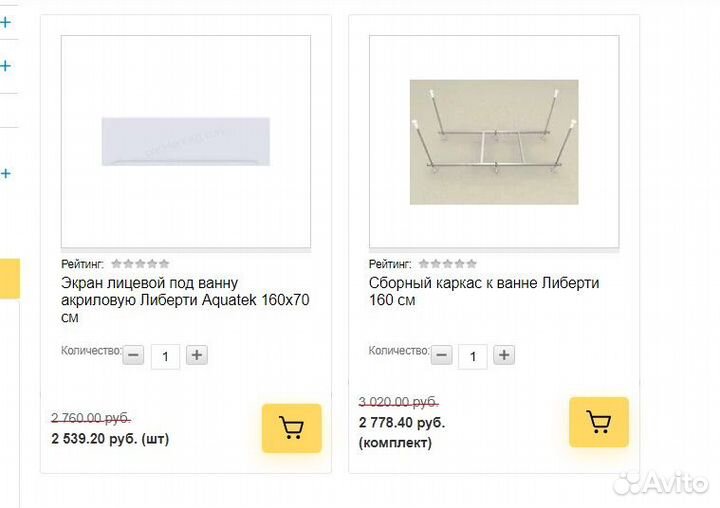
Task: Click the Avito logo watermark
Action: tap(659, 482)
